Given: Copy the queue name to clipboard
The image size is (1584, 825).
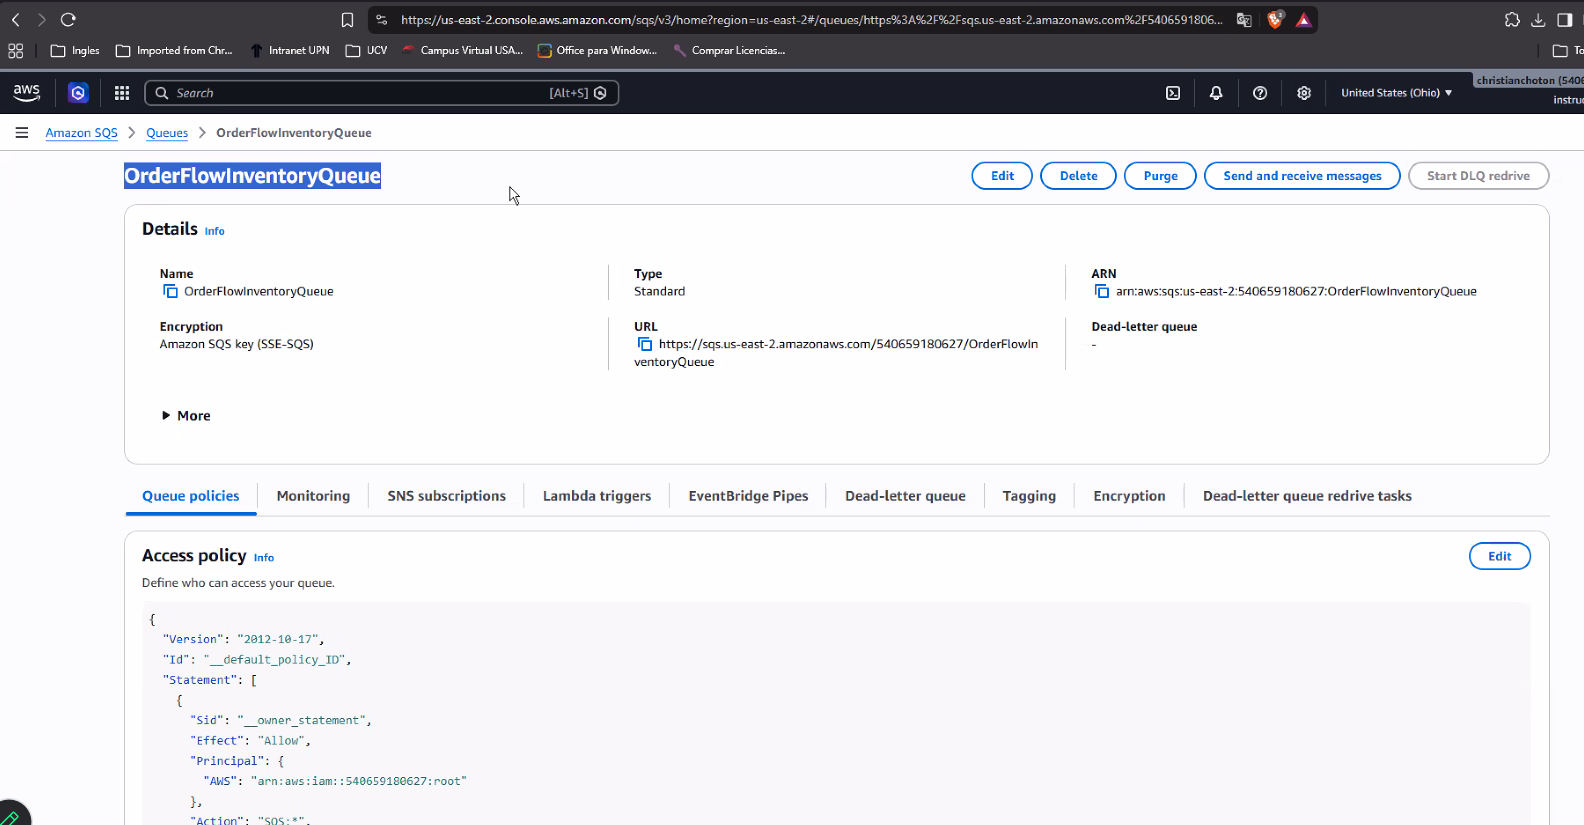Looking at the screenshot, I should (x=170, y=291).
